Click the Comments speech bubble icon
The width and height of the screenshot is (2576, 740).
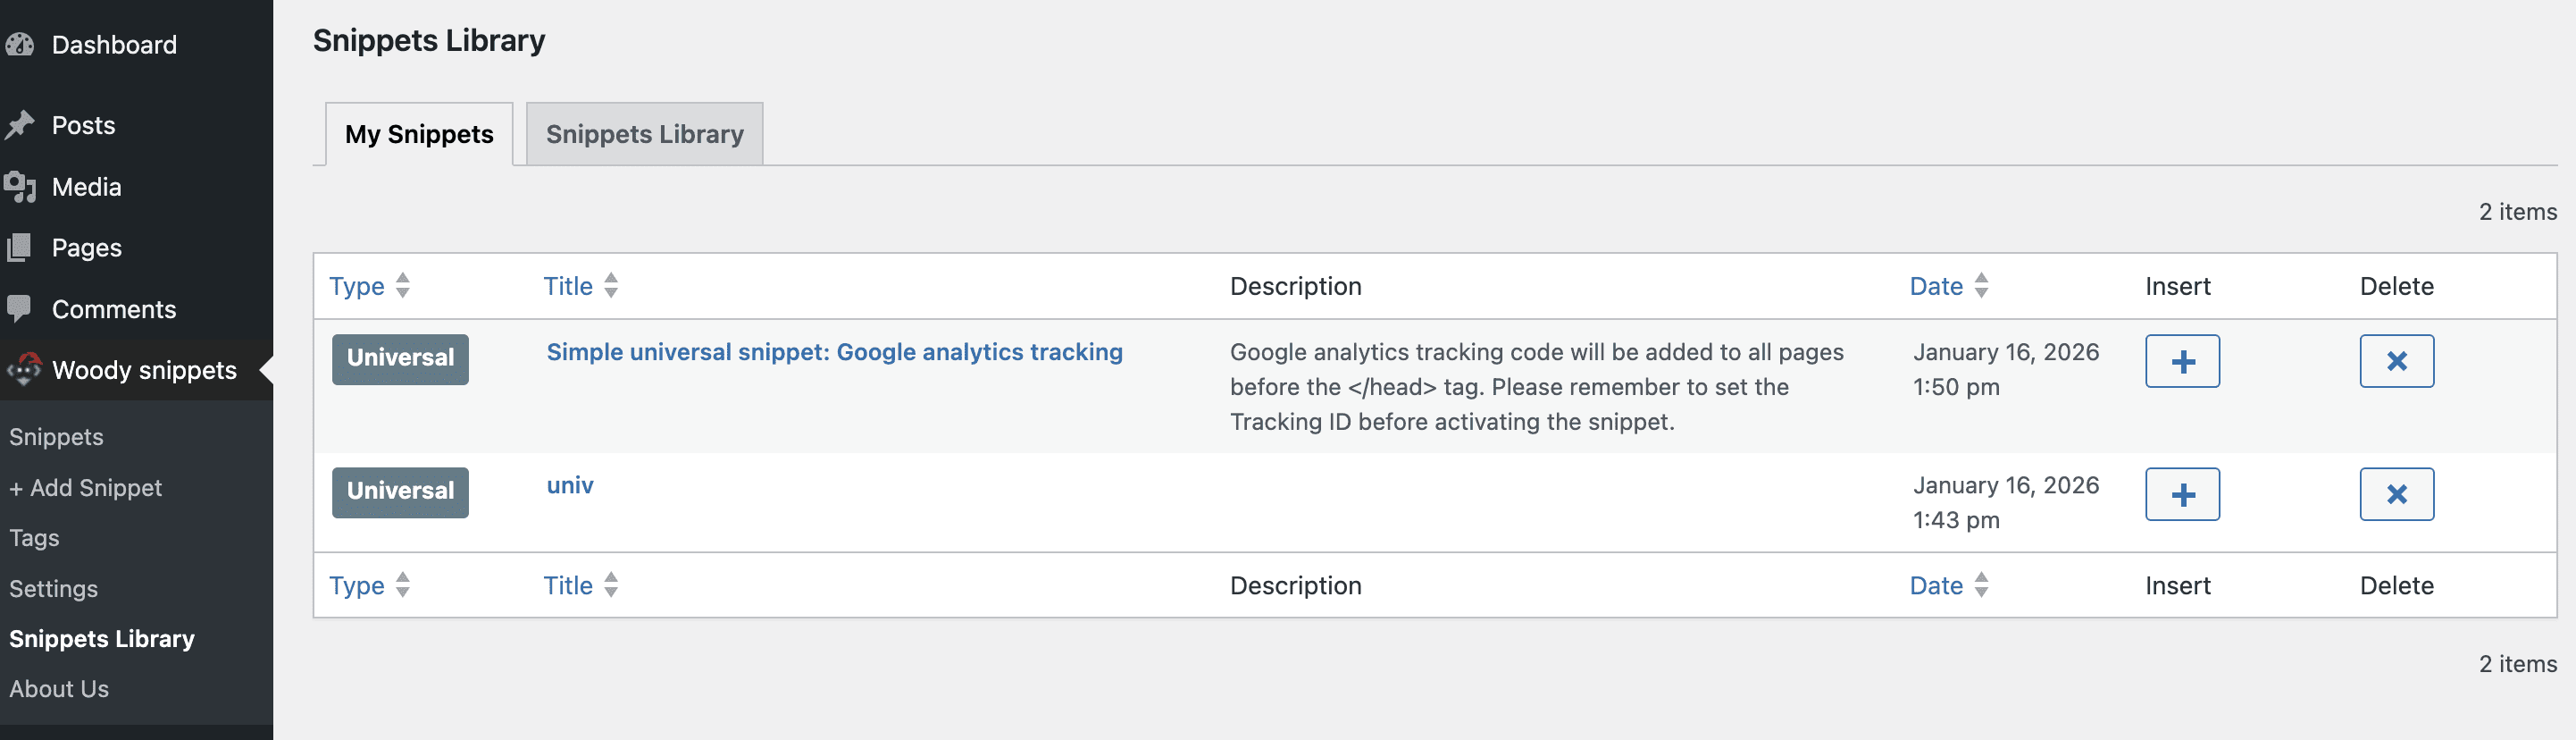[20, 309]
